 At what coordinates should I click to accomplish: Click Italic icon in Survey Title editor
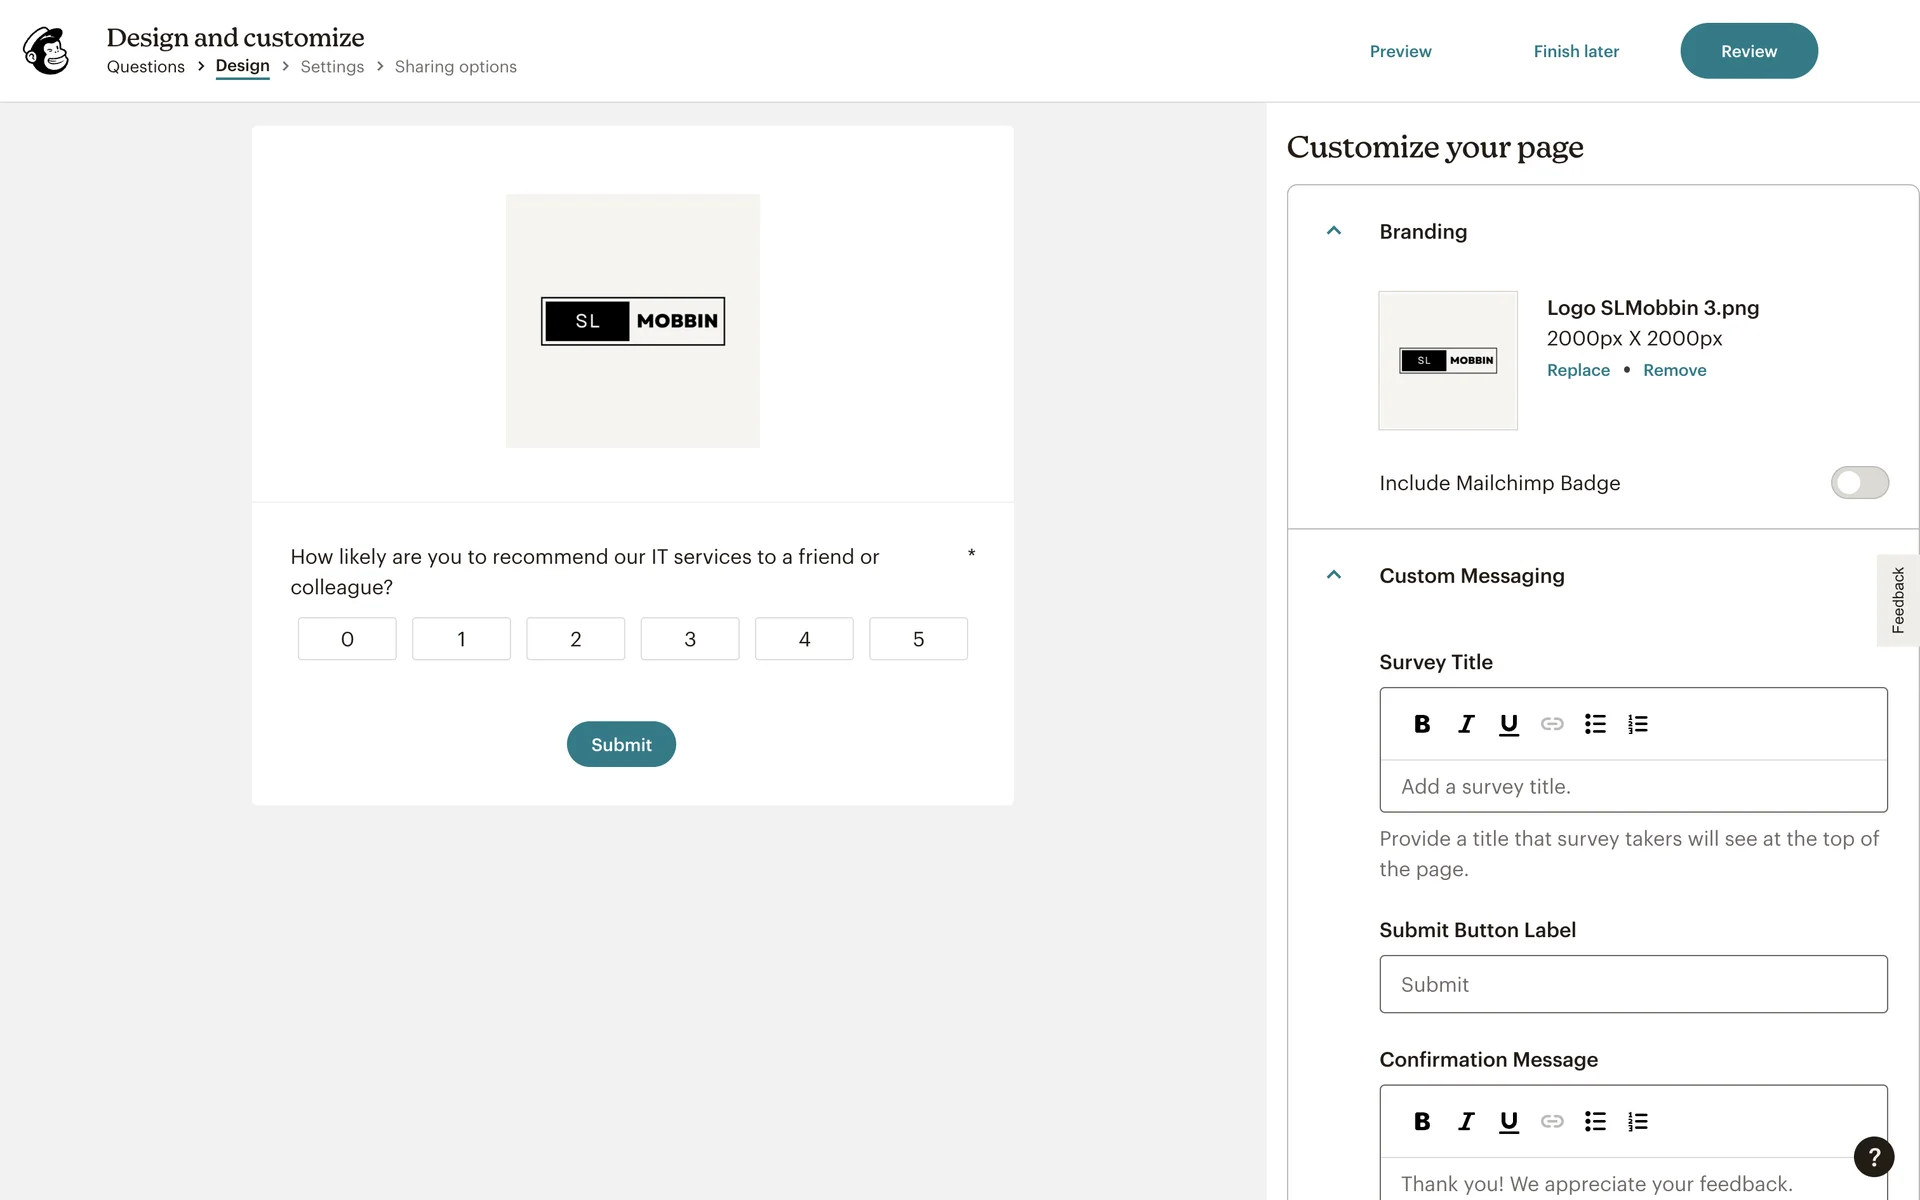[1465, 724]
